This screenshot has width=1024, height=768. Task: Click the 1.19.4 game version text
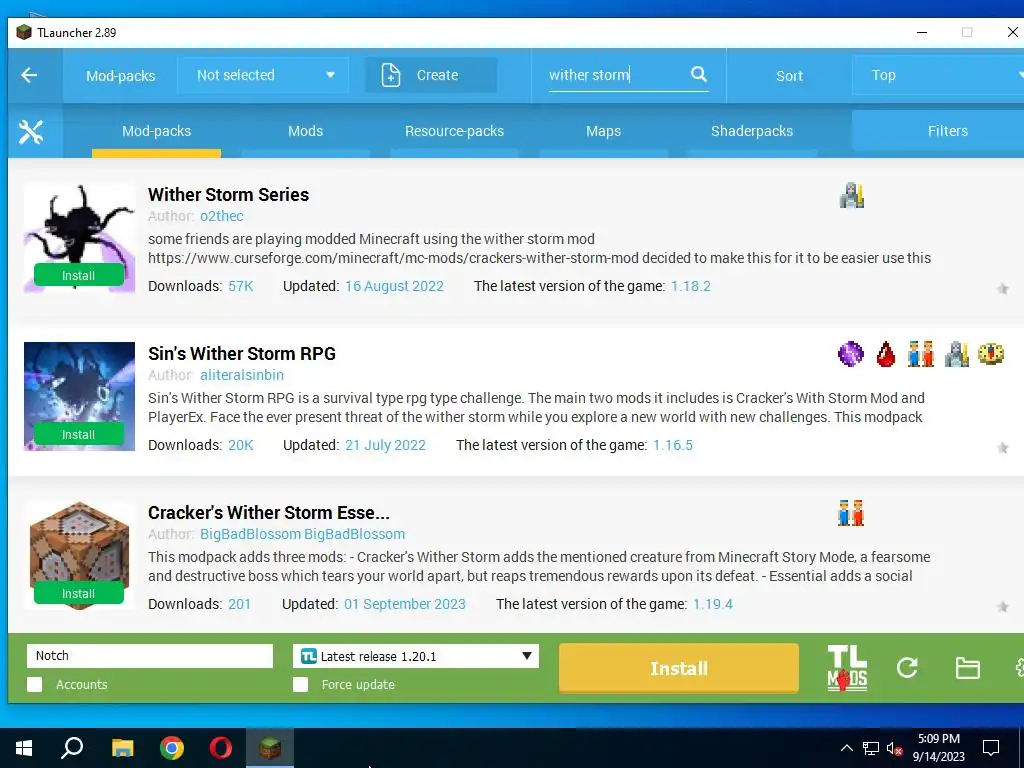pos(712,604)
